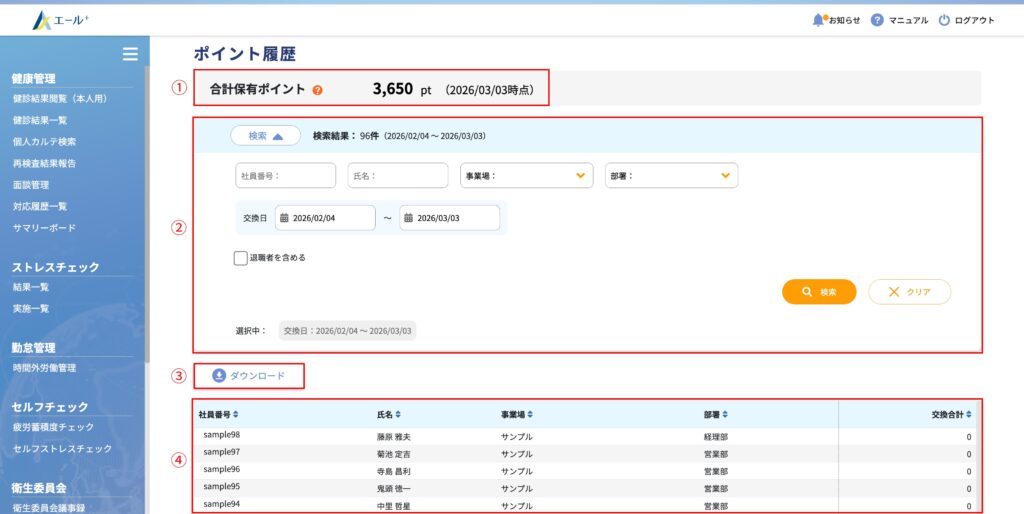Open calendar icon on start date field
Image resolution: width=1024 pixels, height=514 pixels.
(x=284, y=218)
